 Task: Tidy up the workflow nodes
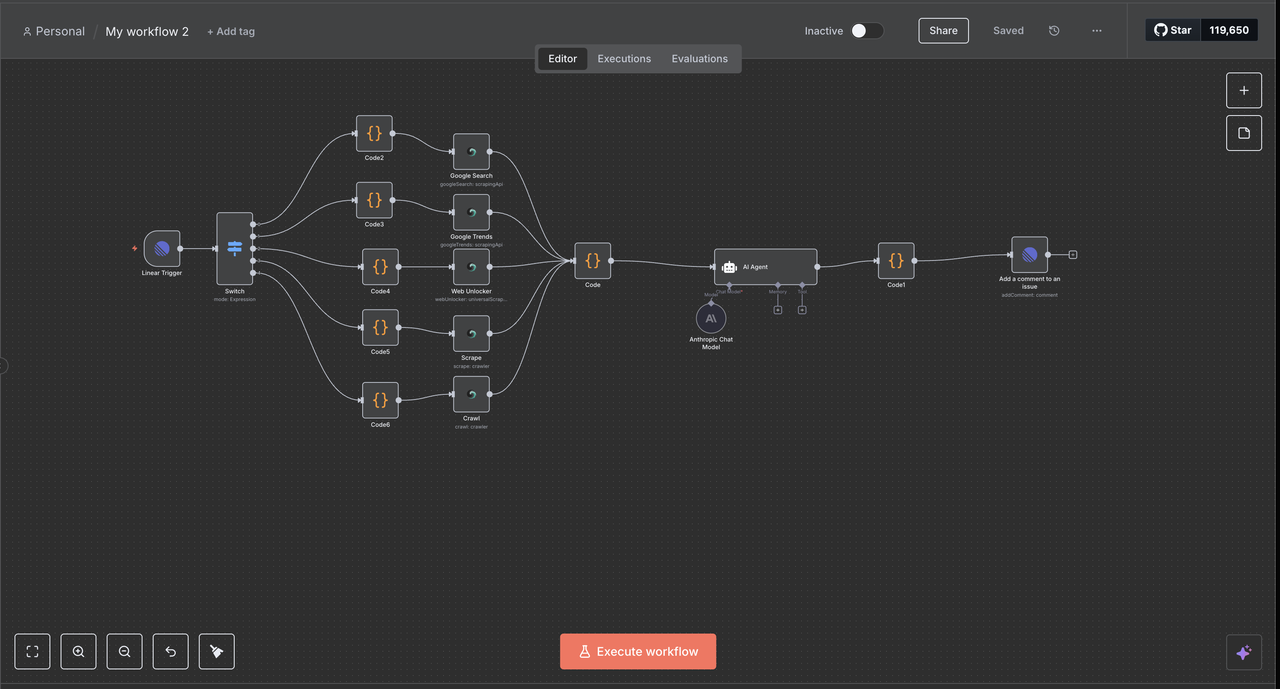[216, 651]
